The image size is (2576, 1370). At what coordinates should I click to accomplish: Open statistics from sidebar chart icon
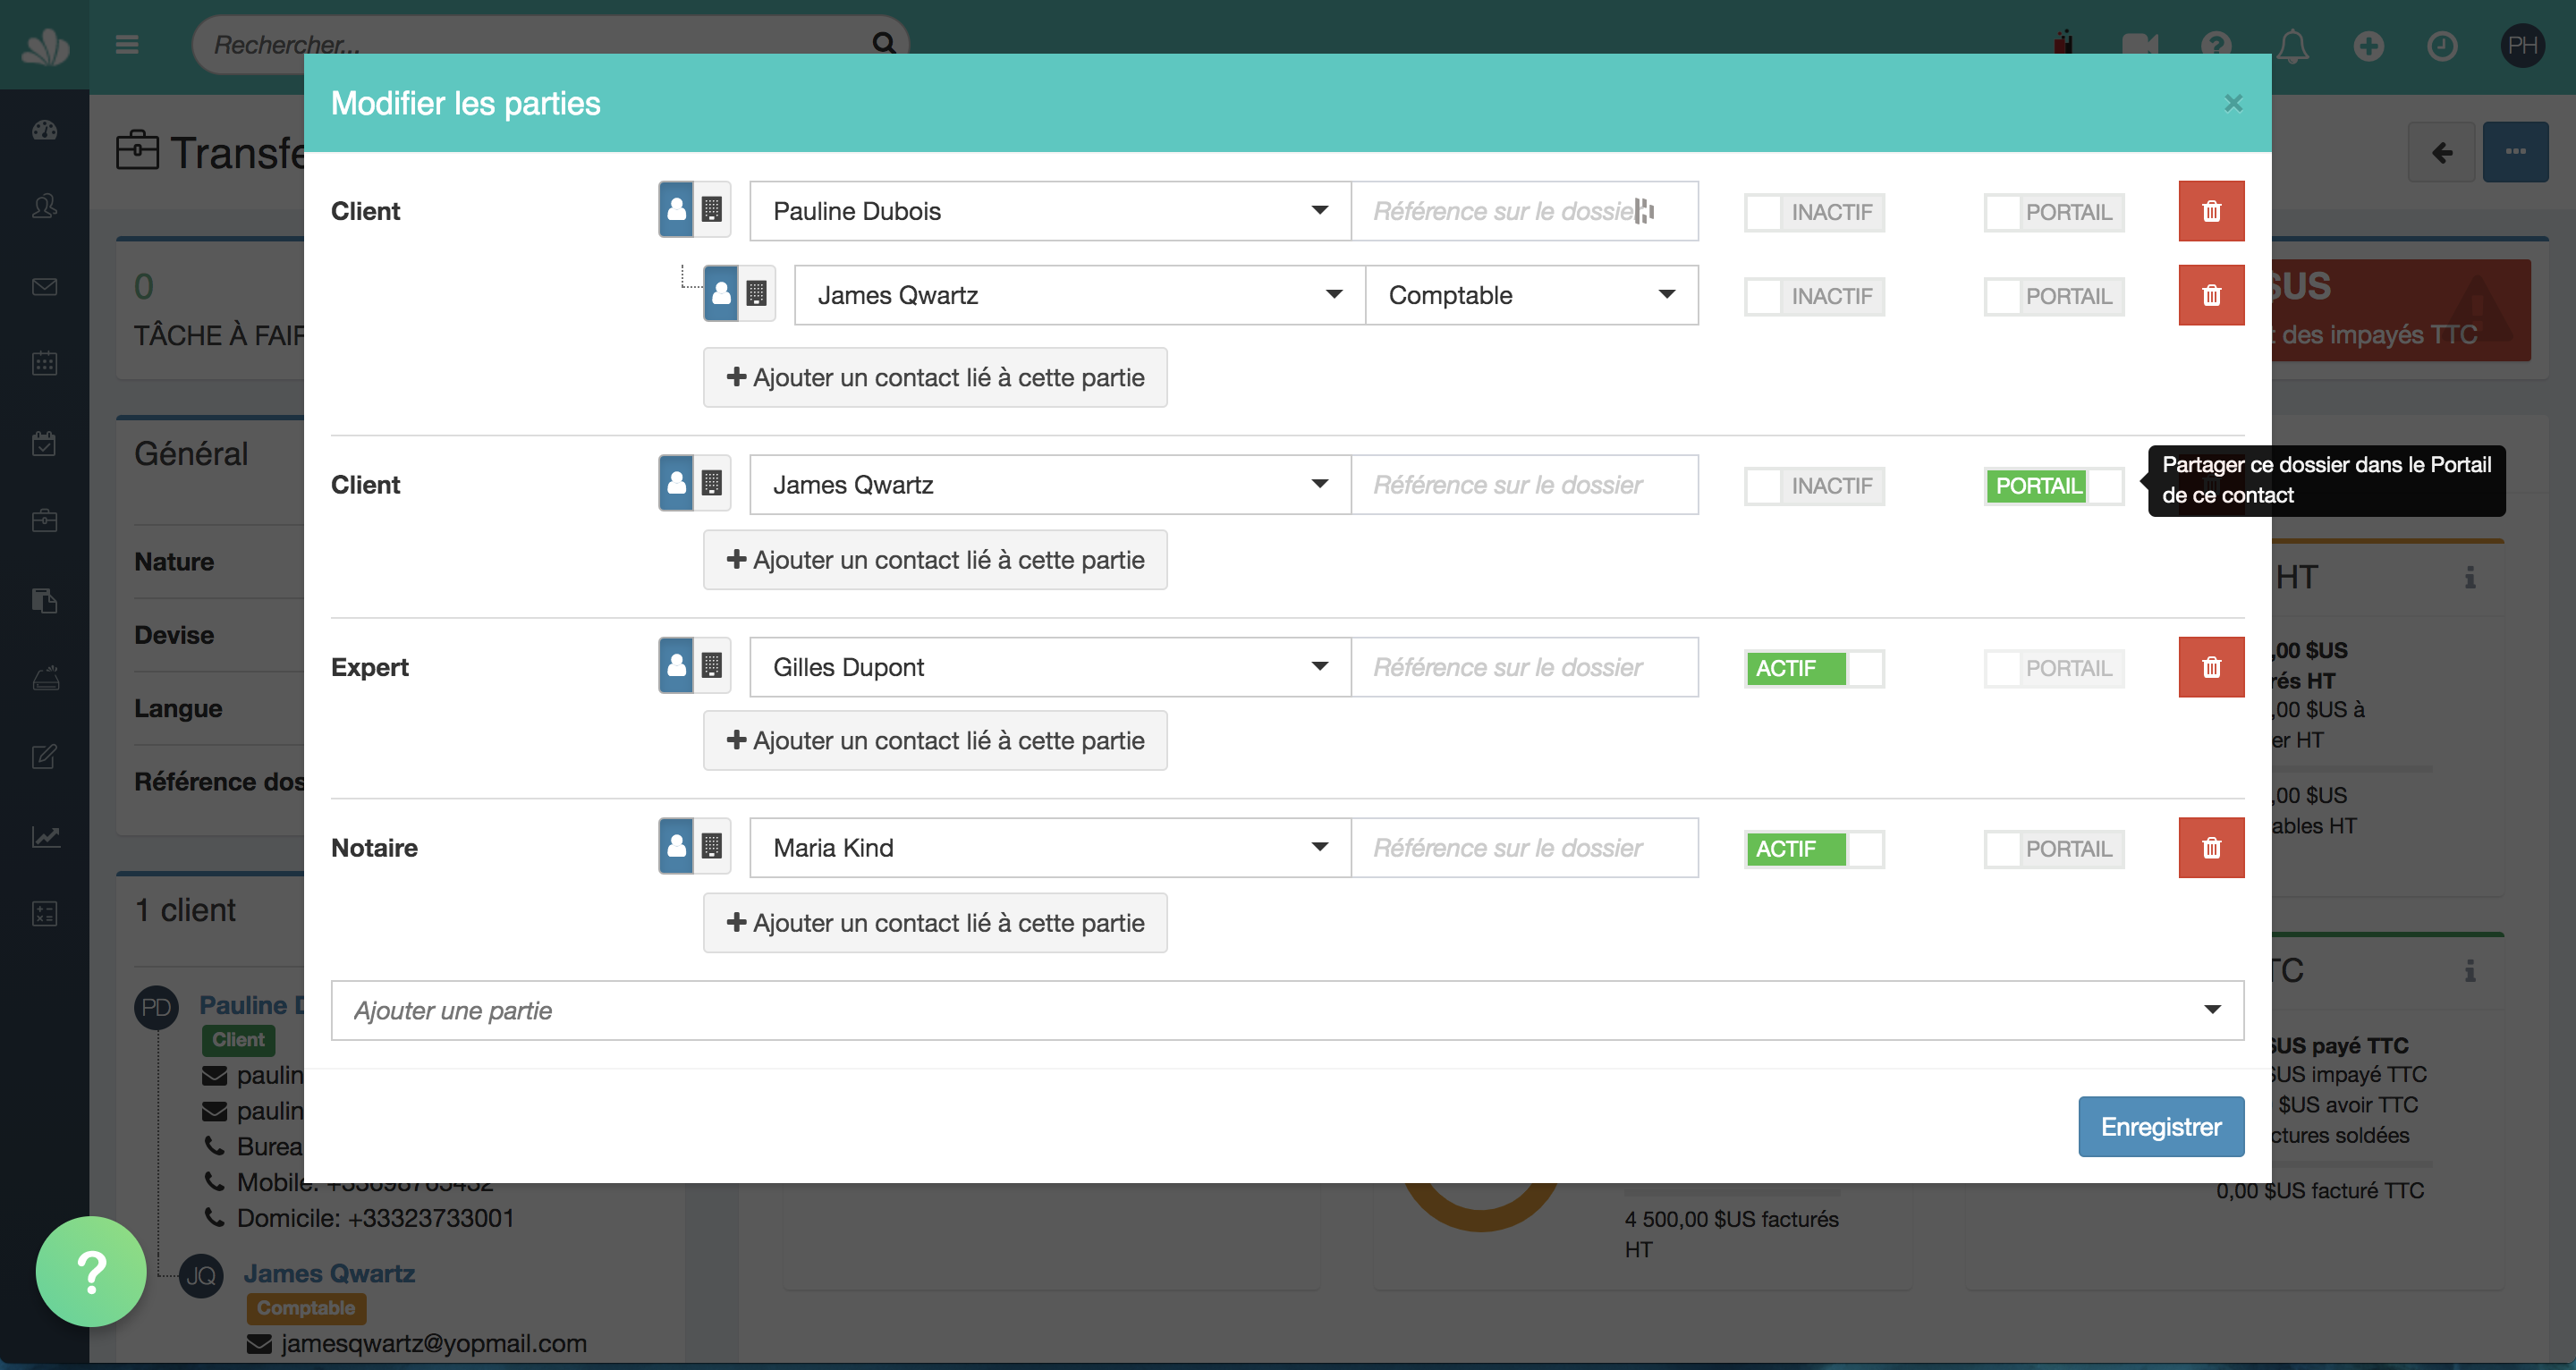point(45,836)
